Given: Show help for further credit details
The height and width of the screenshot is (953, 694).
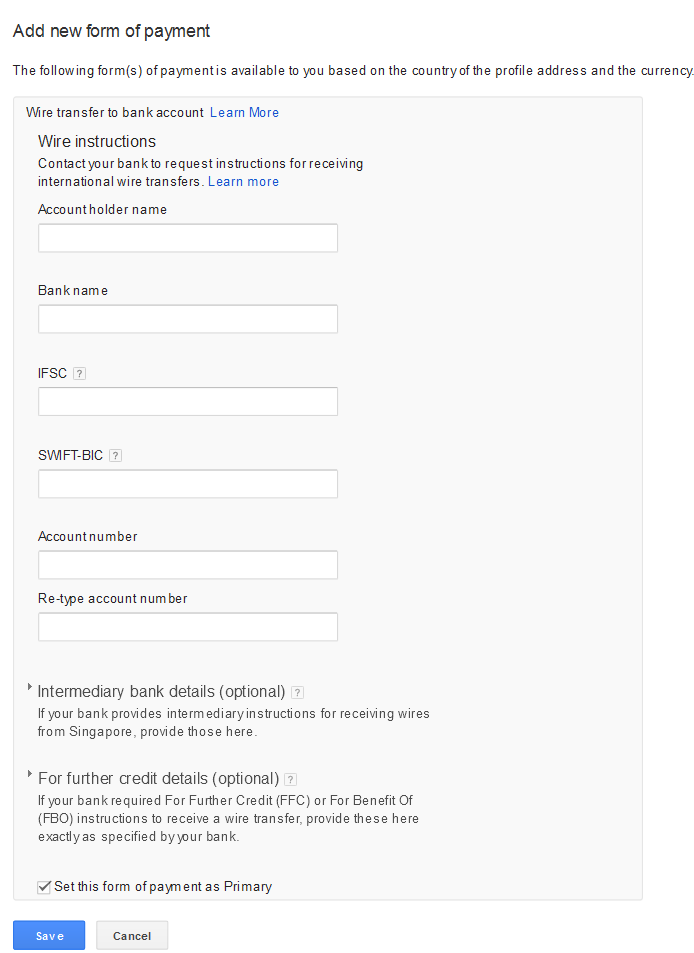Looking at the screenshot, I should pyautogui.click(x=290, y=779).
